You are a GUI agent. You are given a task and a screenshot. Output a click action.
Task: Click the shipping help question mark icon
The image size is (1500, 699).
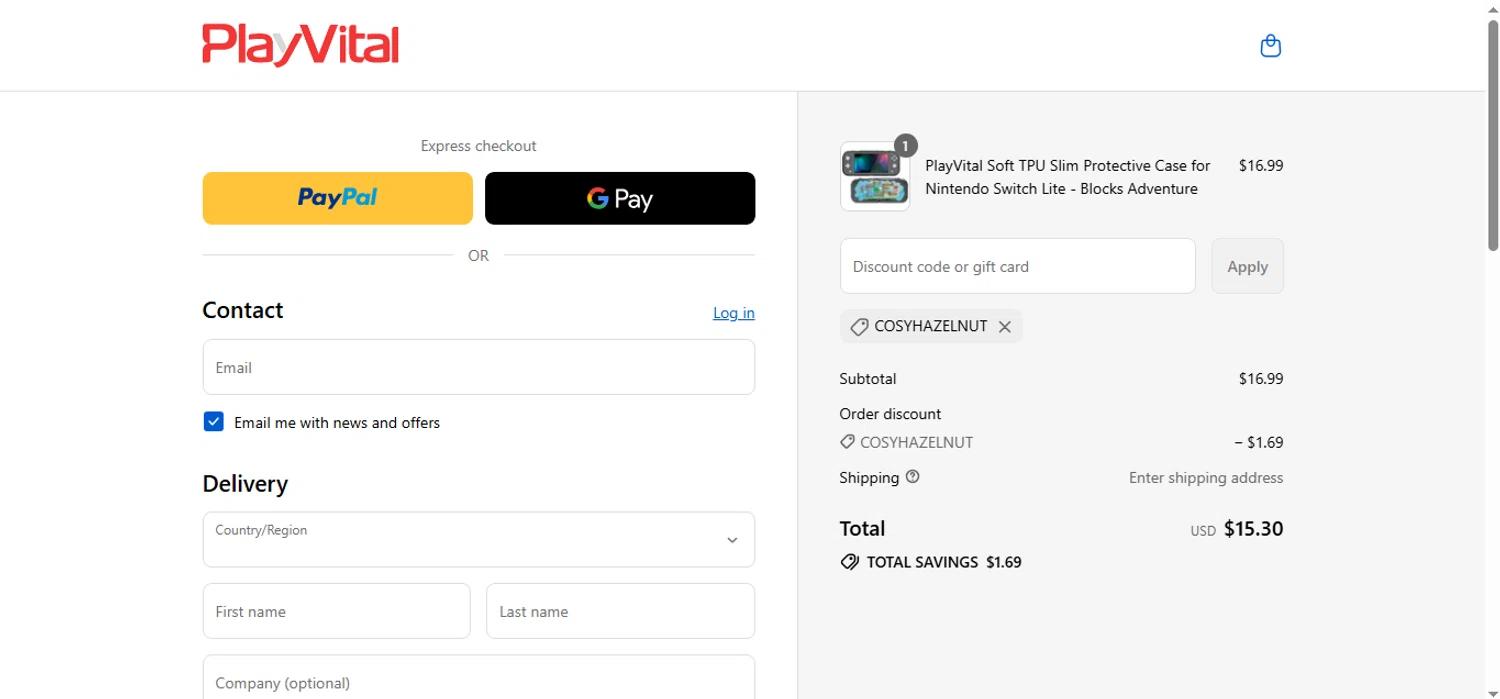pos(912,477)
